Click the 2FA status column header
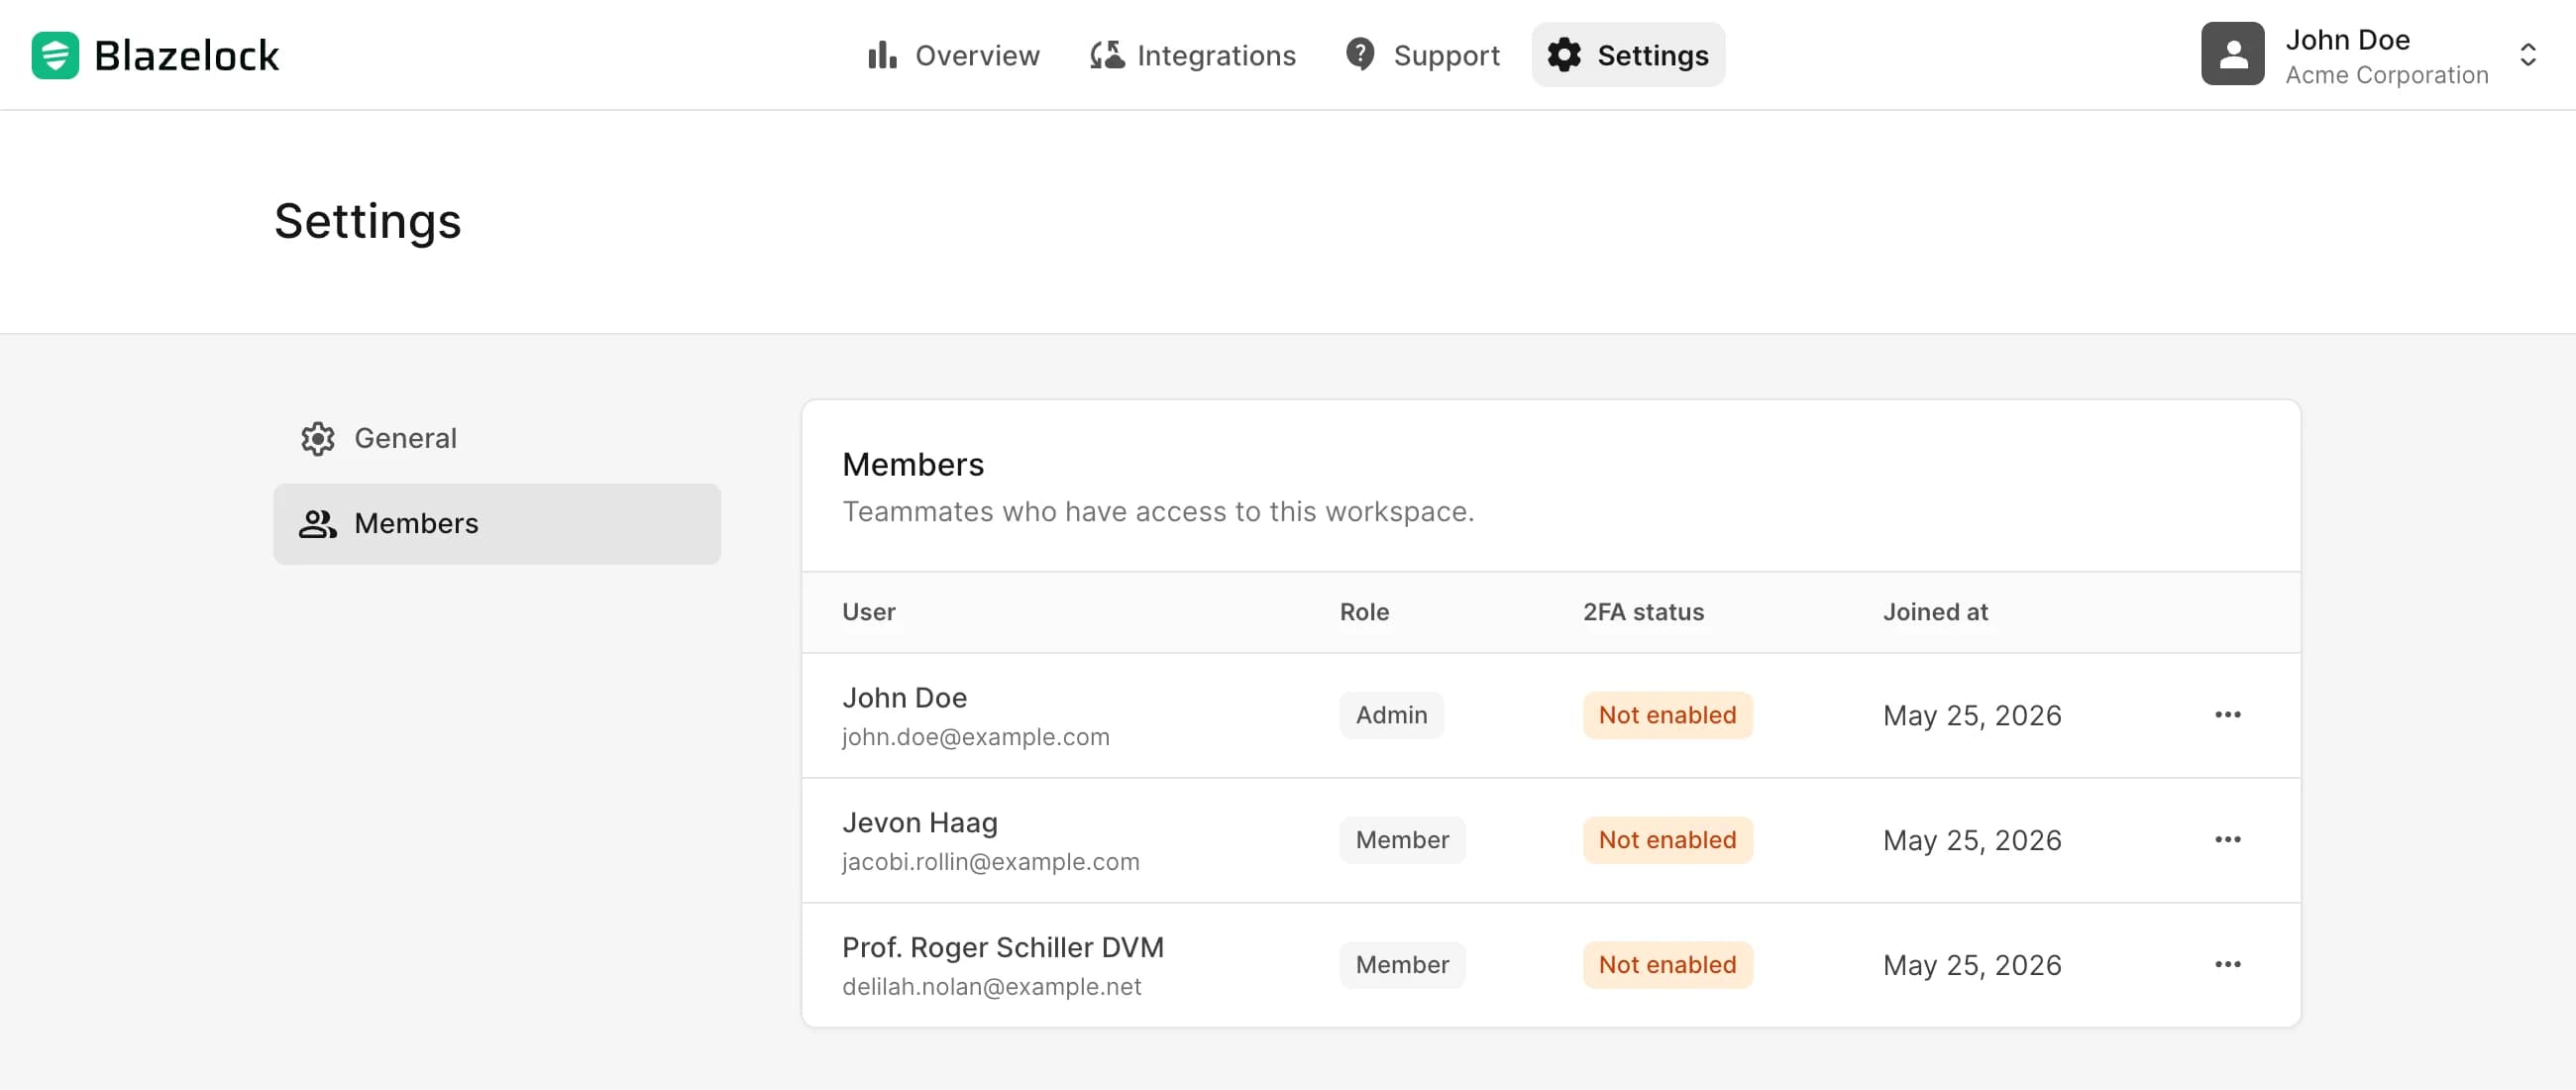 [x=1643, y=612]
